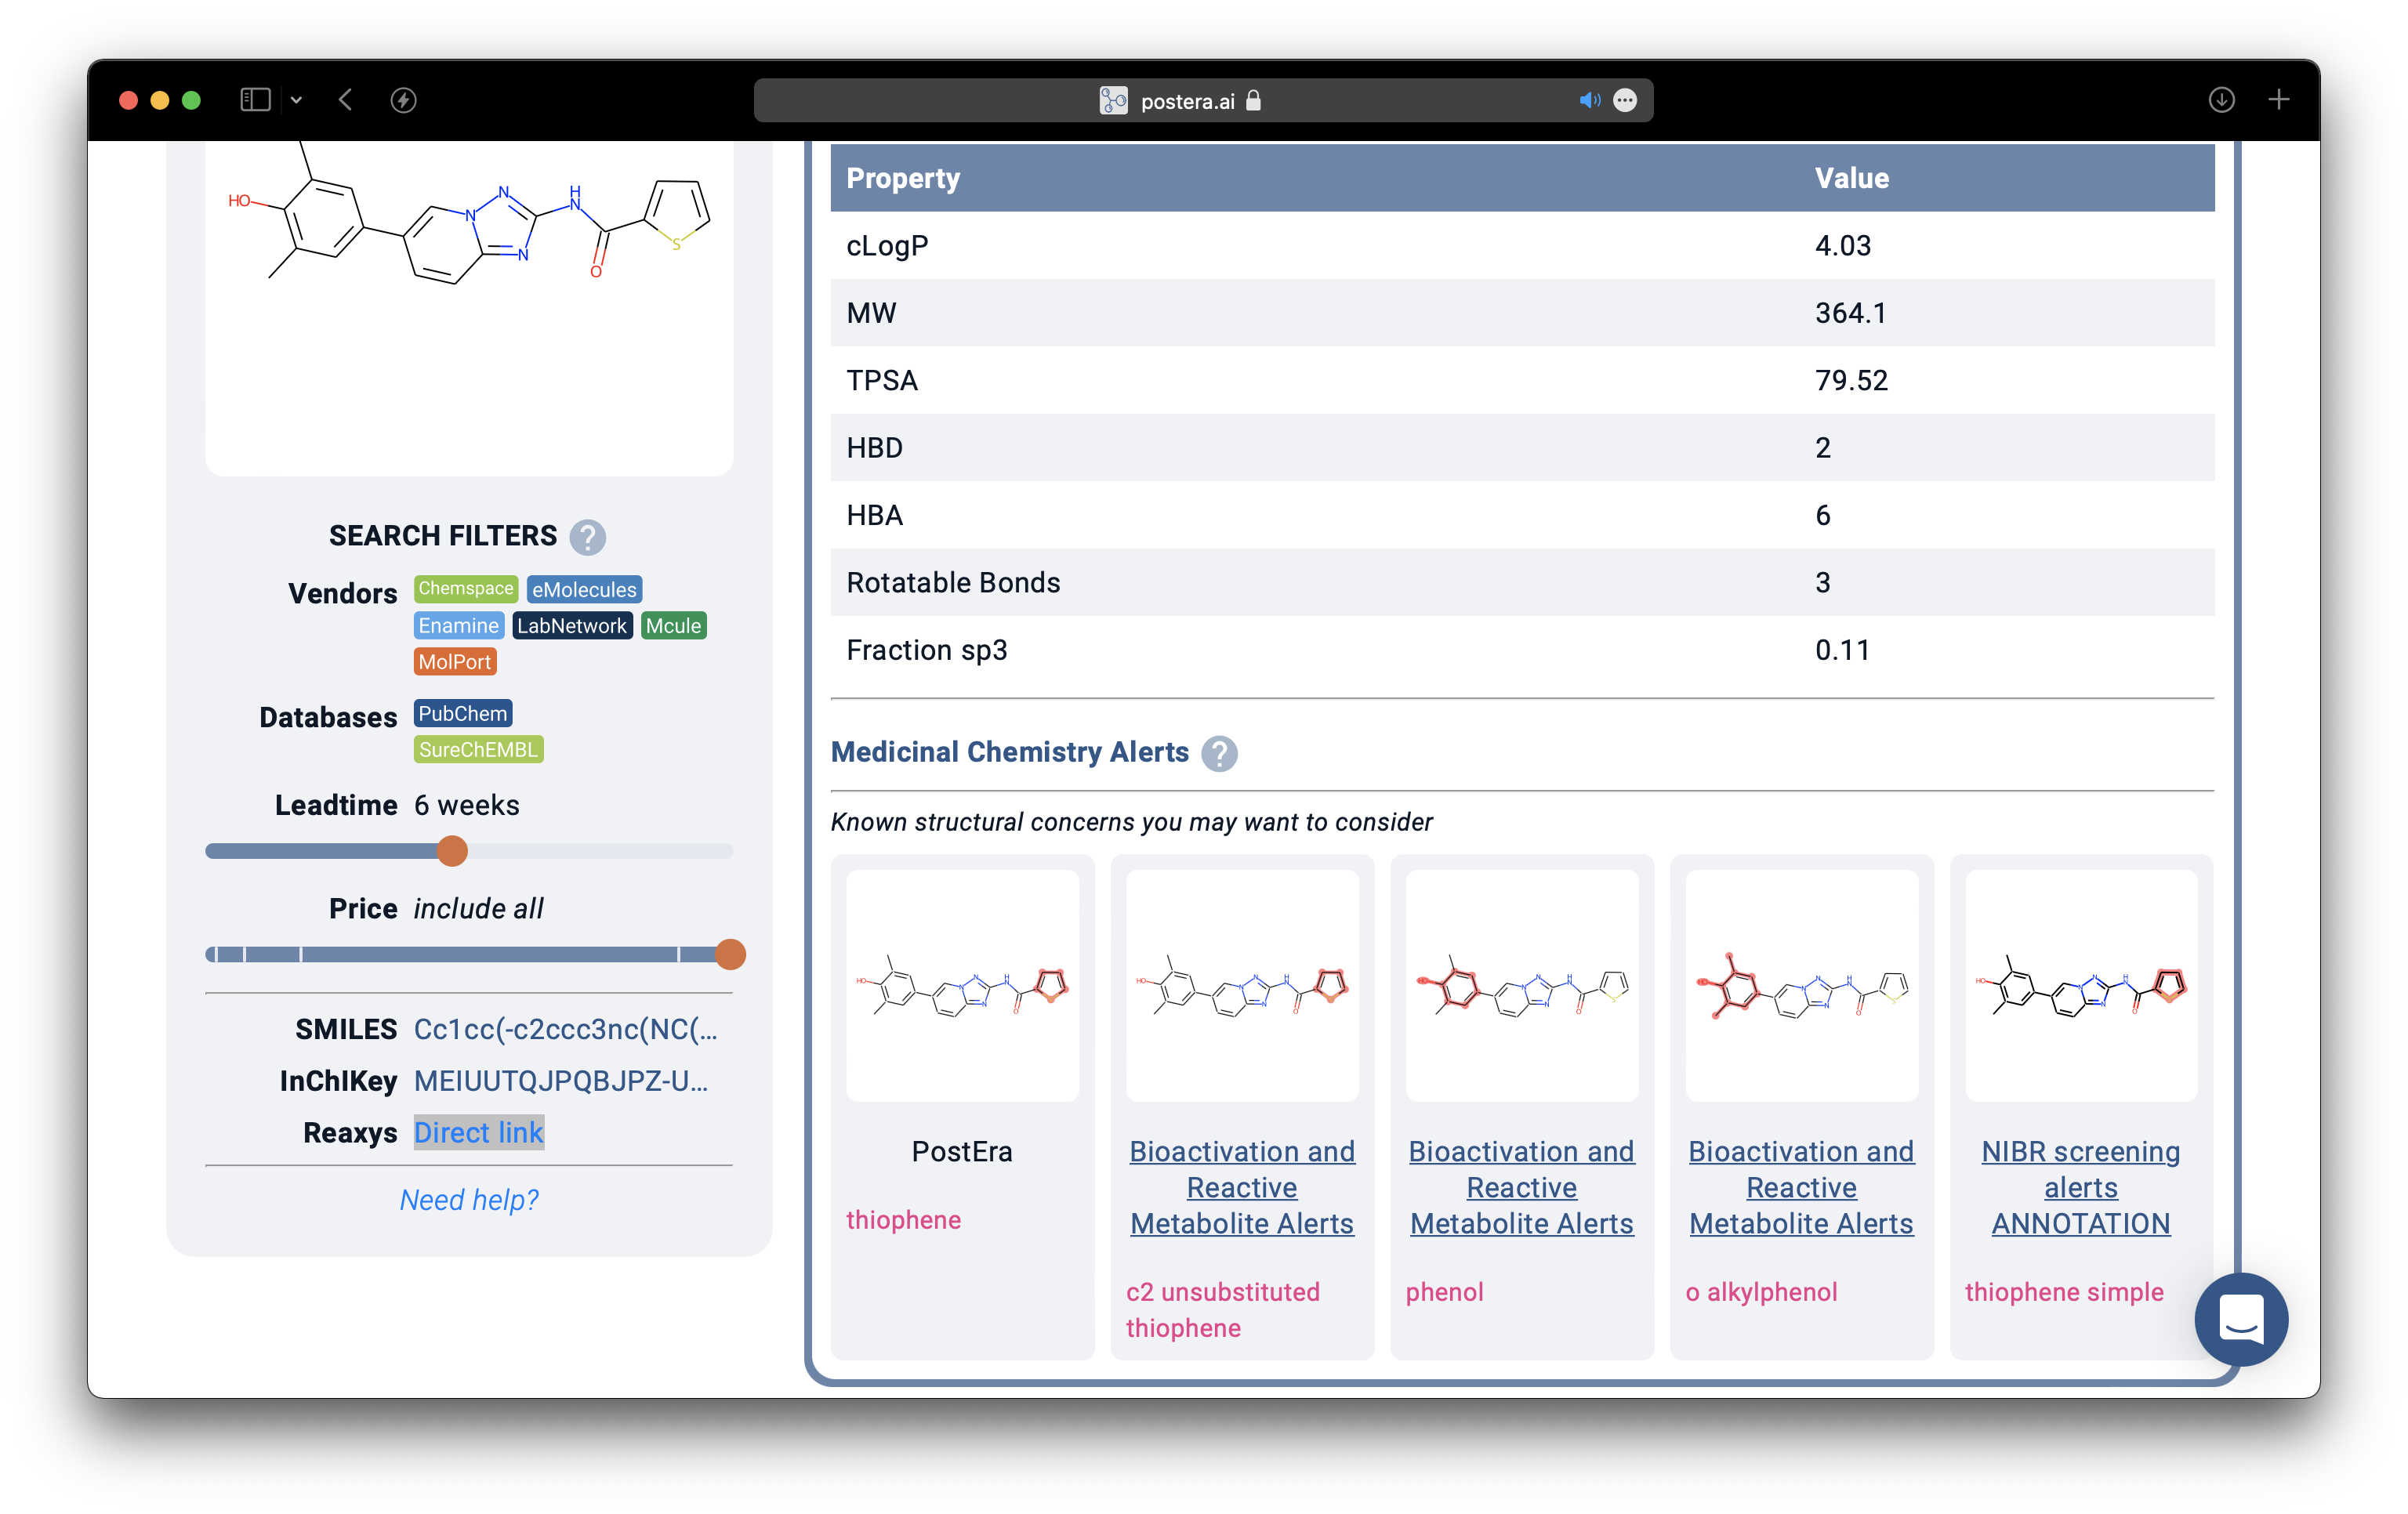The image size is (2408, 1514).
Task: Toggle the LabNetwork vendor filter
Action: click(572, 625)
